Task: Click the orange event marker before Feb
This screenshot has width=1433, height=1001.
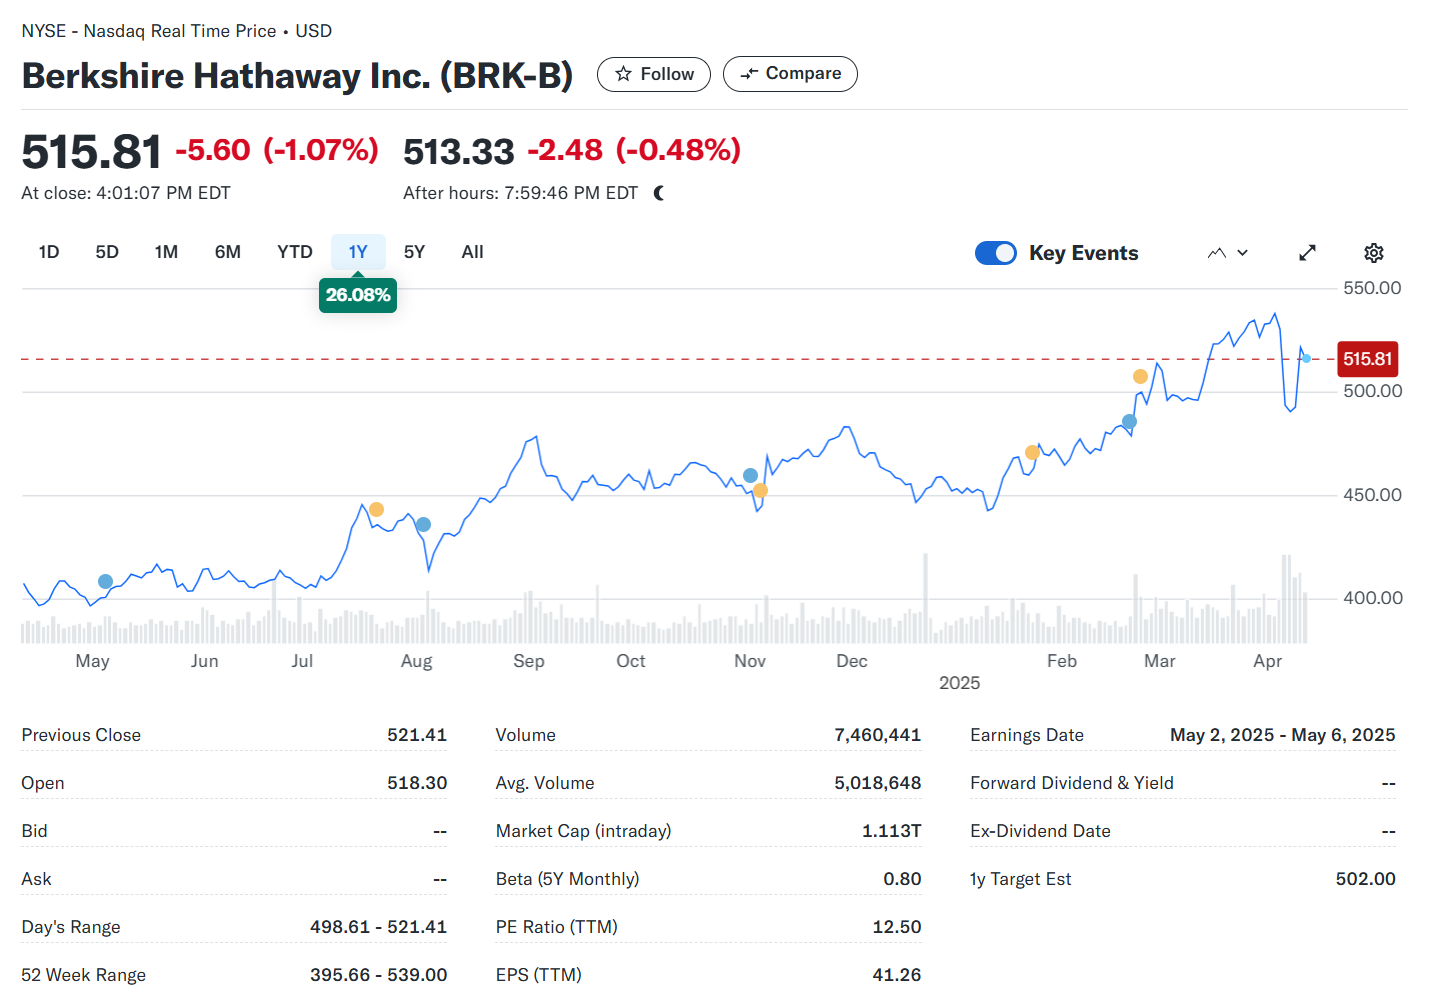Action: point(1032,452)
